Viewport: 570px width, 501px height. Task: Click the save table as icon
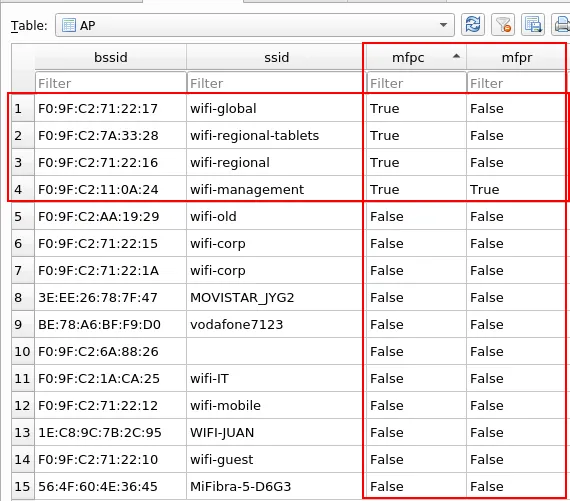(533, 25)
